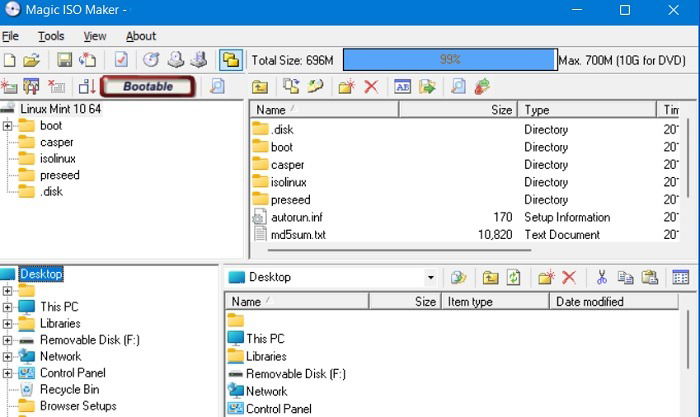The width and height of the screenshot is (700, 417).
Task: Create new folder in the local browser
Action: point(546,278)
